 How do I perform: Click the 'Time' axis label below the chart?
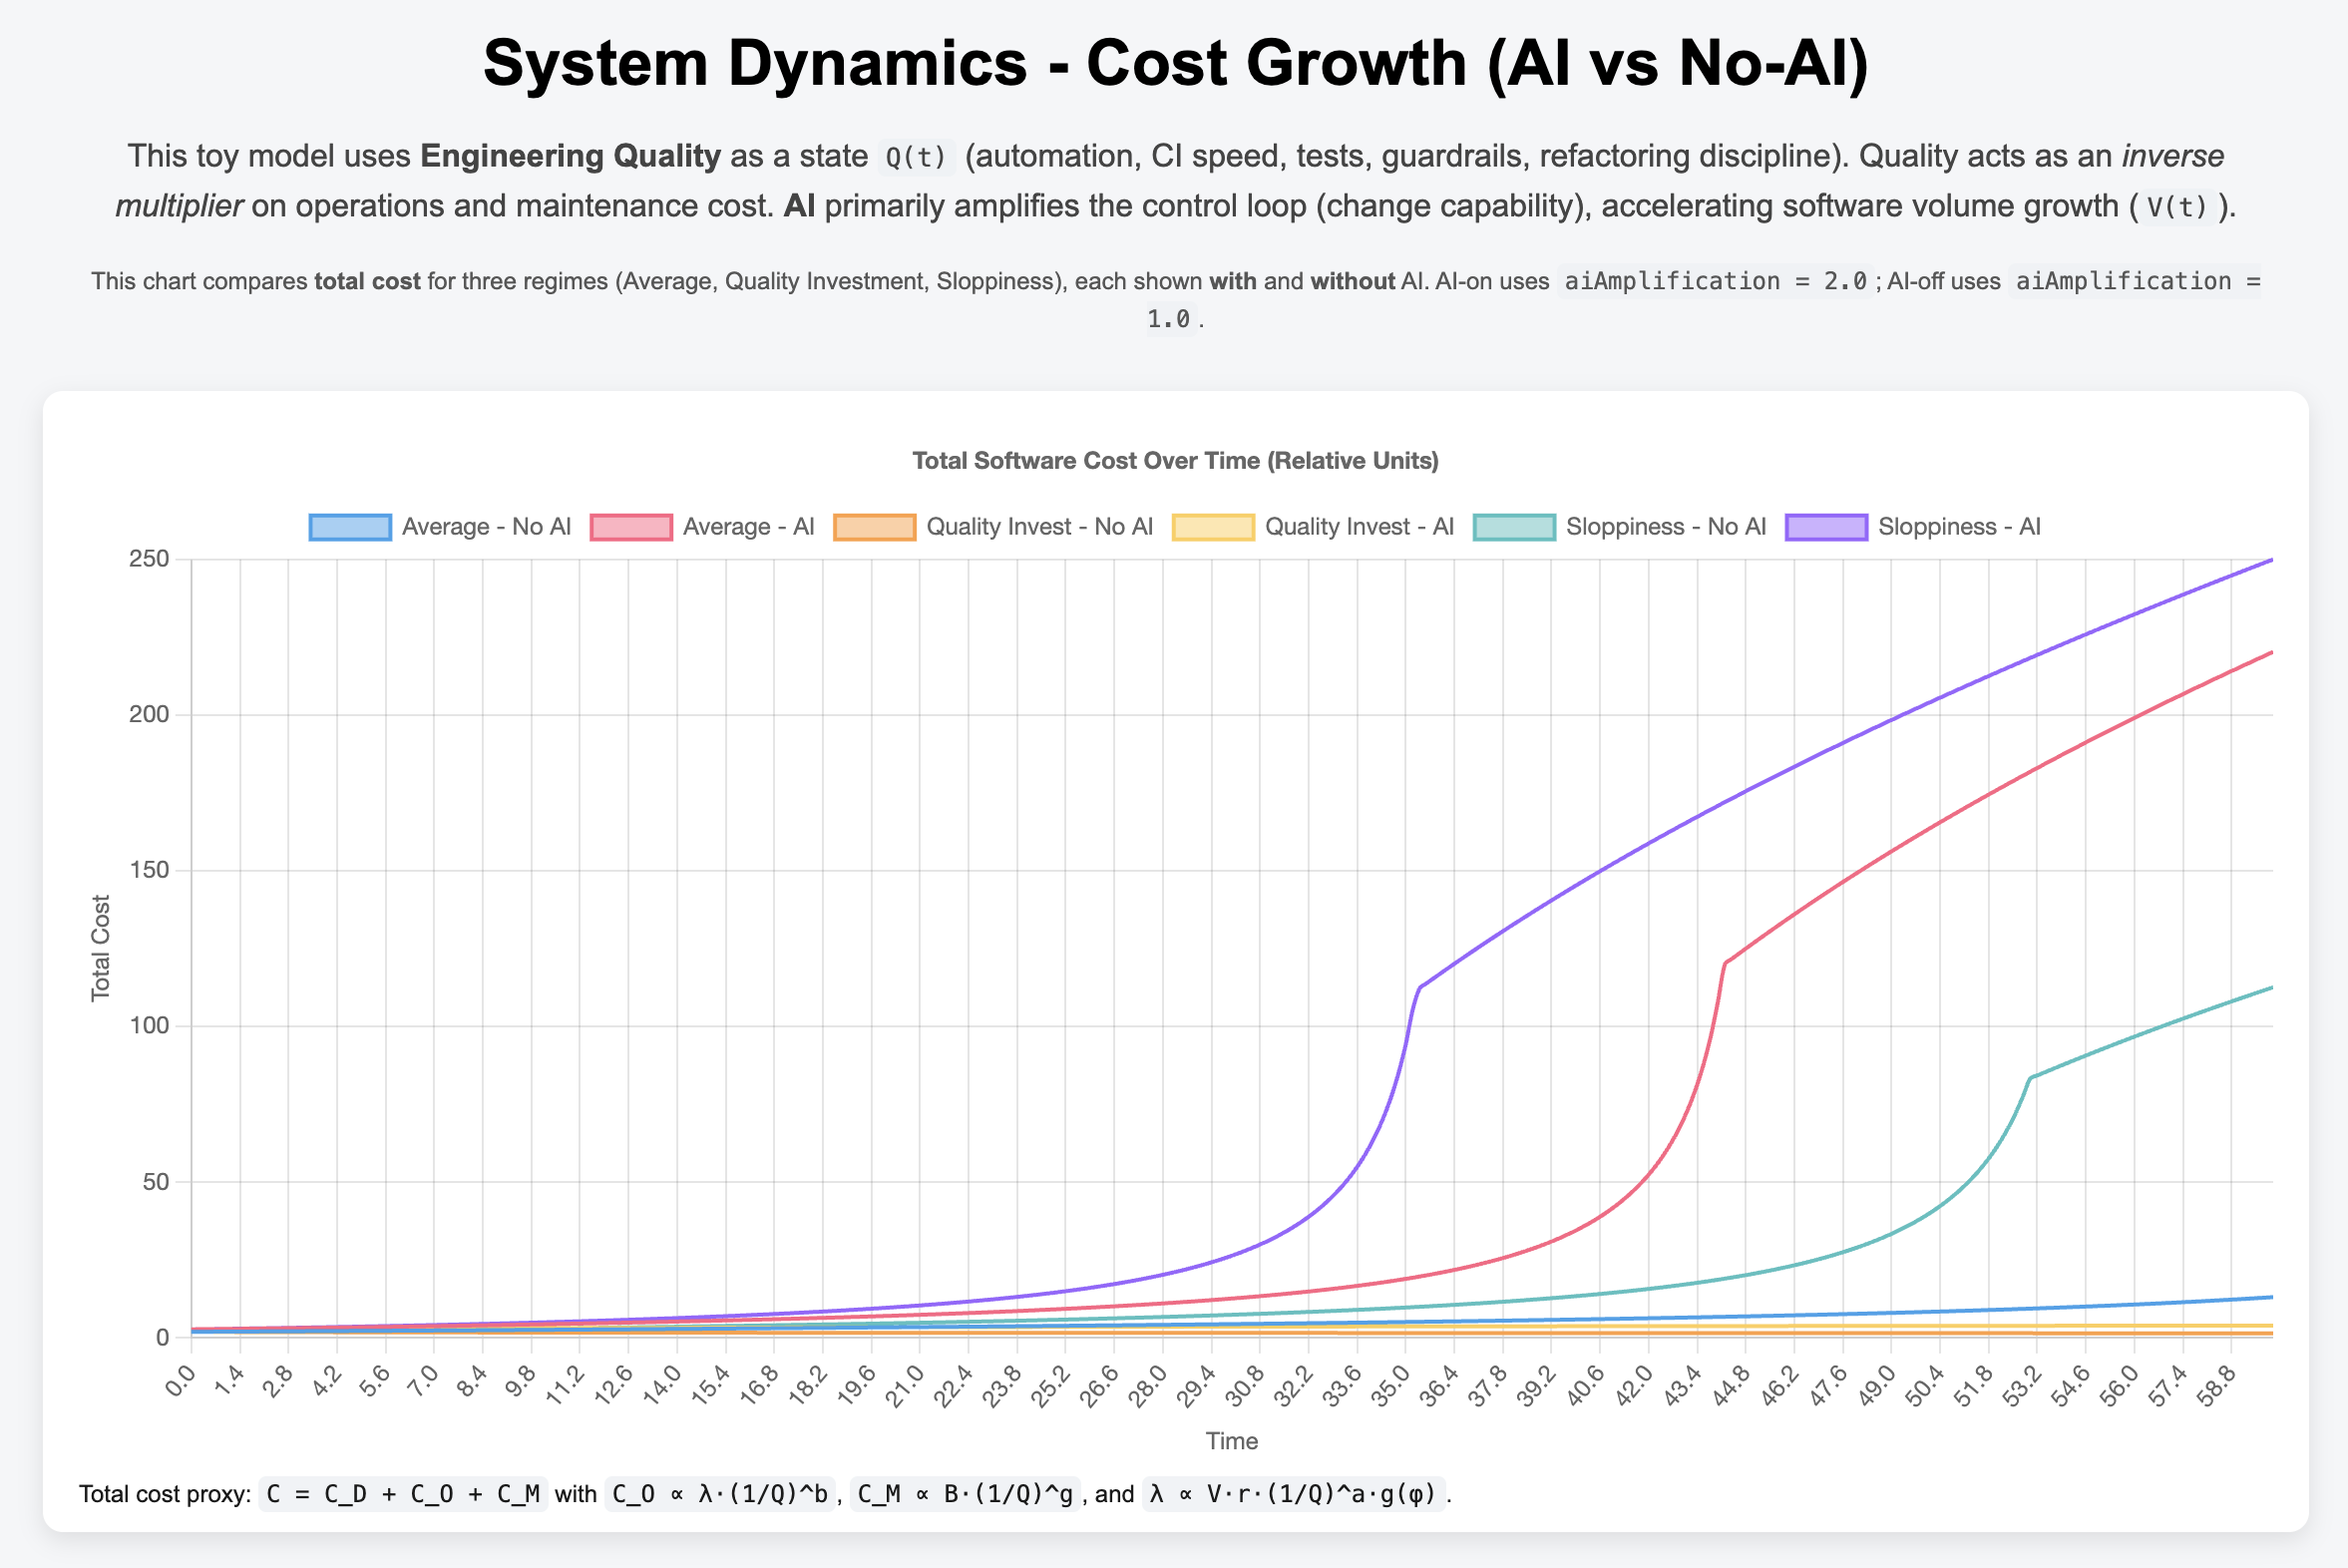1231,1440
